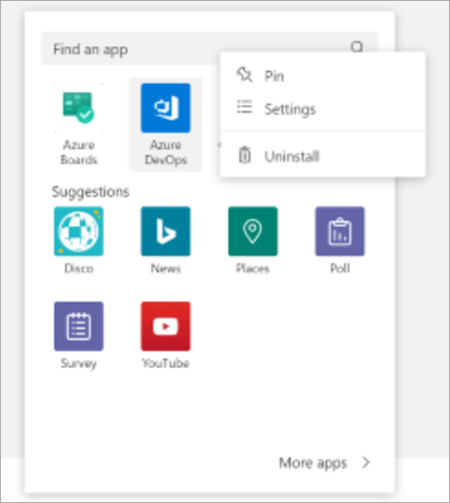Click the Settings list icon

coord(244,107)
